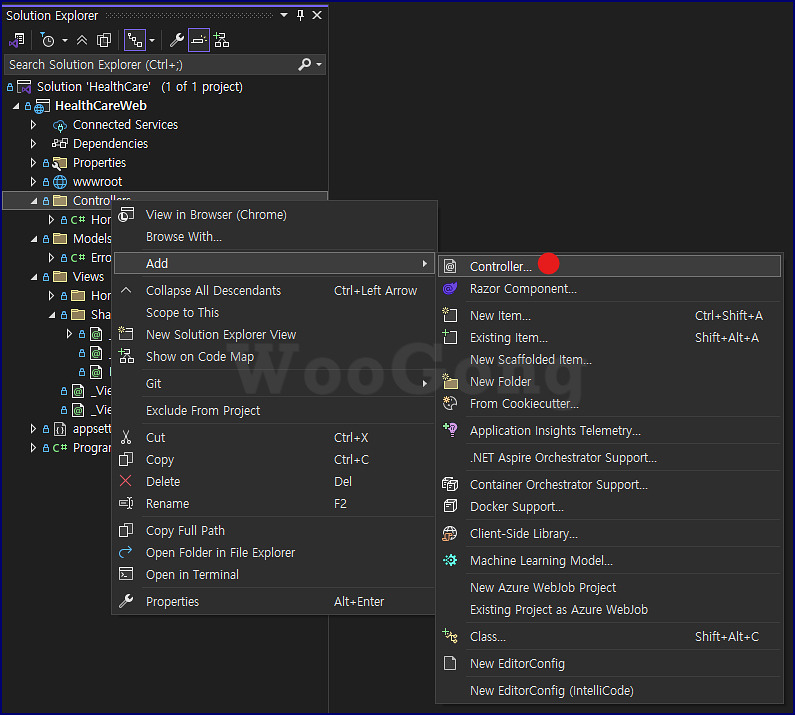Choose Open in Terminal
Screen dimensions: 795x715
coord(274,575)
